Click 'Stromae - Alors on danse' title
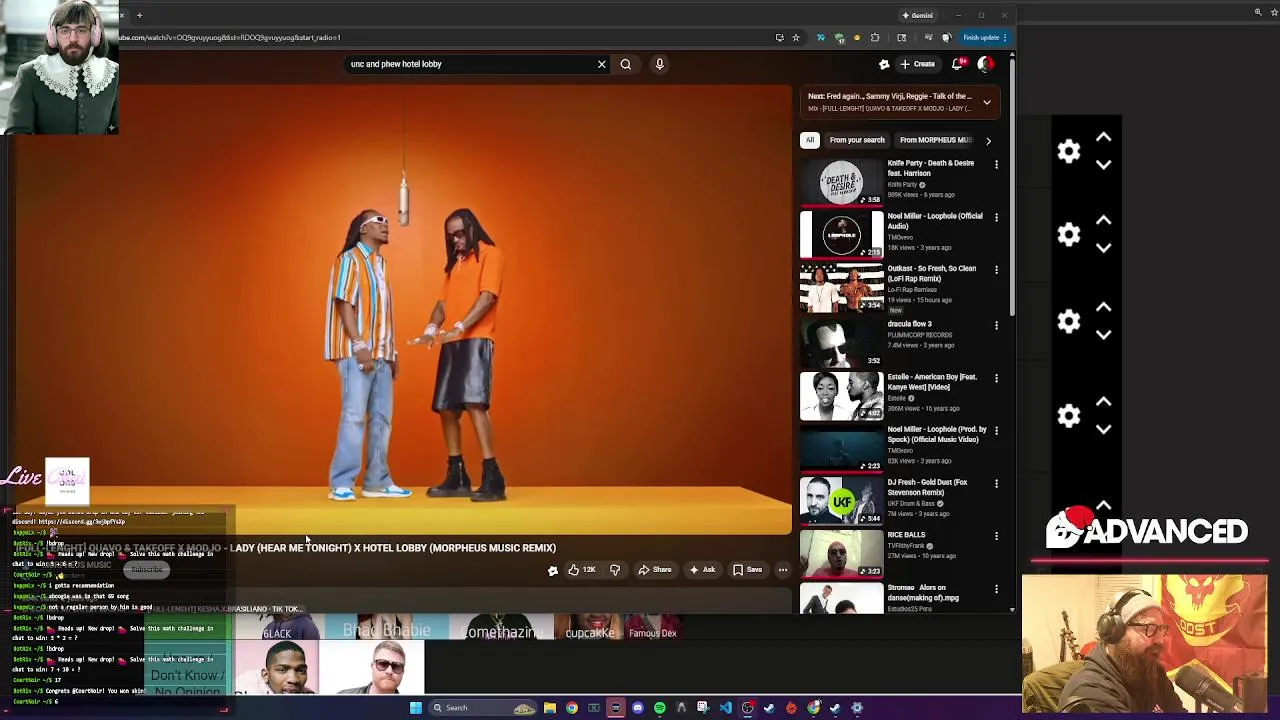 click(x=923, y=593)
